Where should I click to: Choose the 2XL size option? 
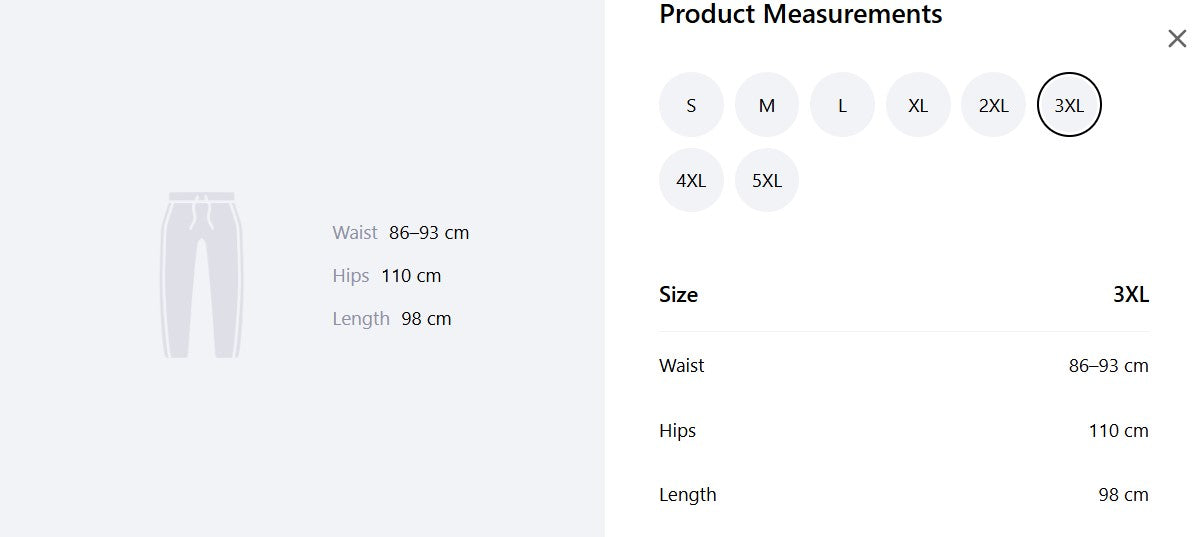(994, 105)
